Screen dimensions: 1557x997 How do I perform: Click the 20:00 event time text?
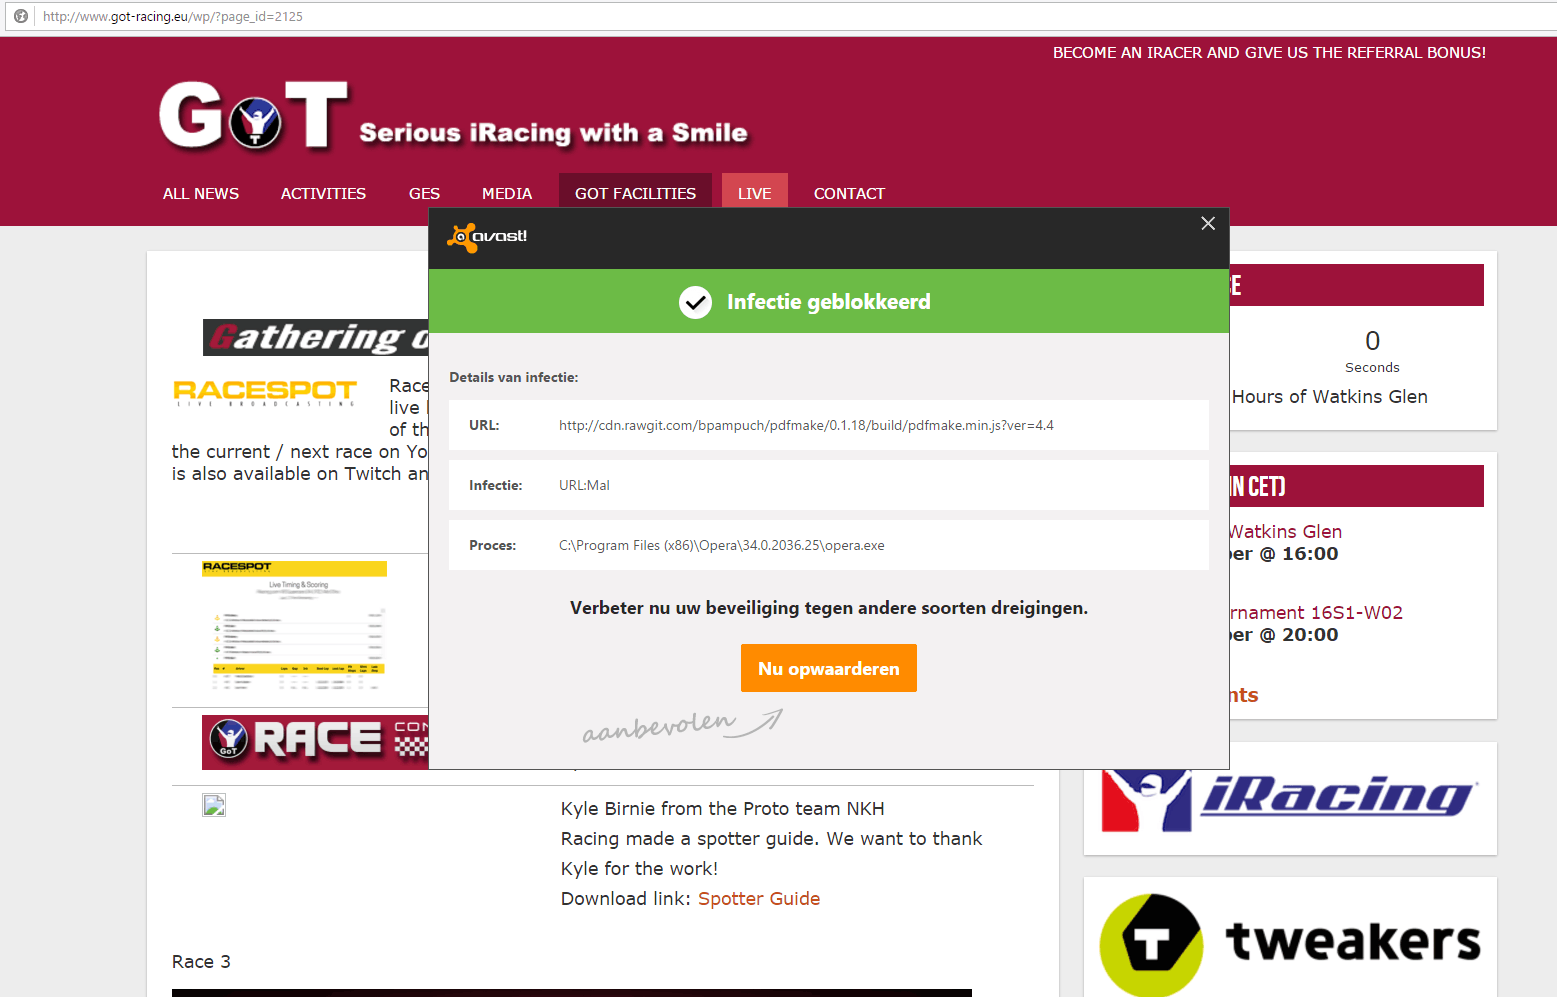tap(1310, 635)
